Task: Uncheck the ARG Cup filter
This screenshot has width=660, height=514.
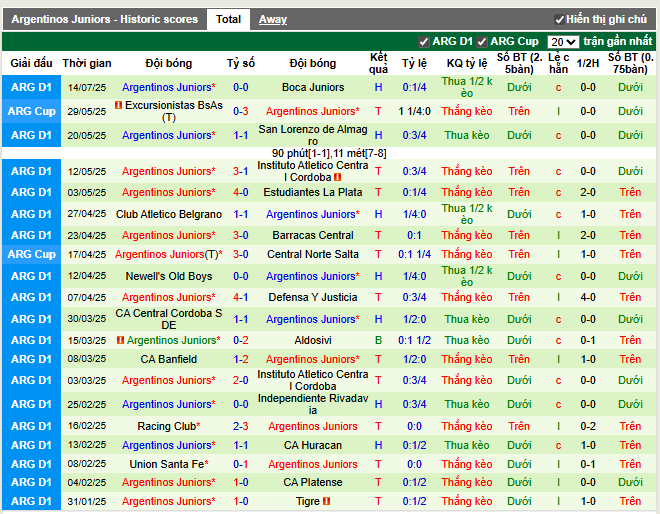Action: point(482,42)
